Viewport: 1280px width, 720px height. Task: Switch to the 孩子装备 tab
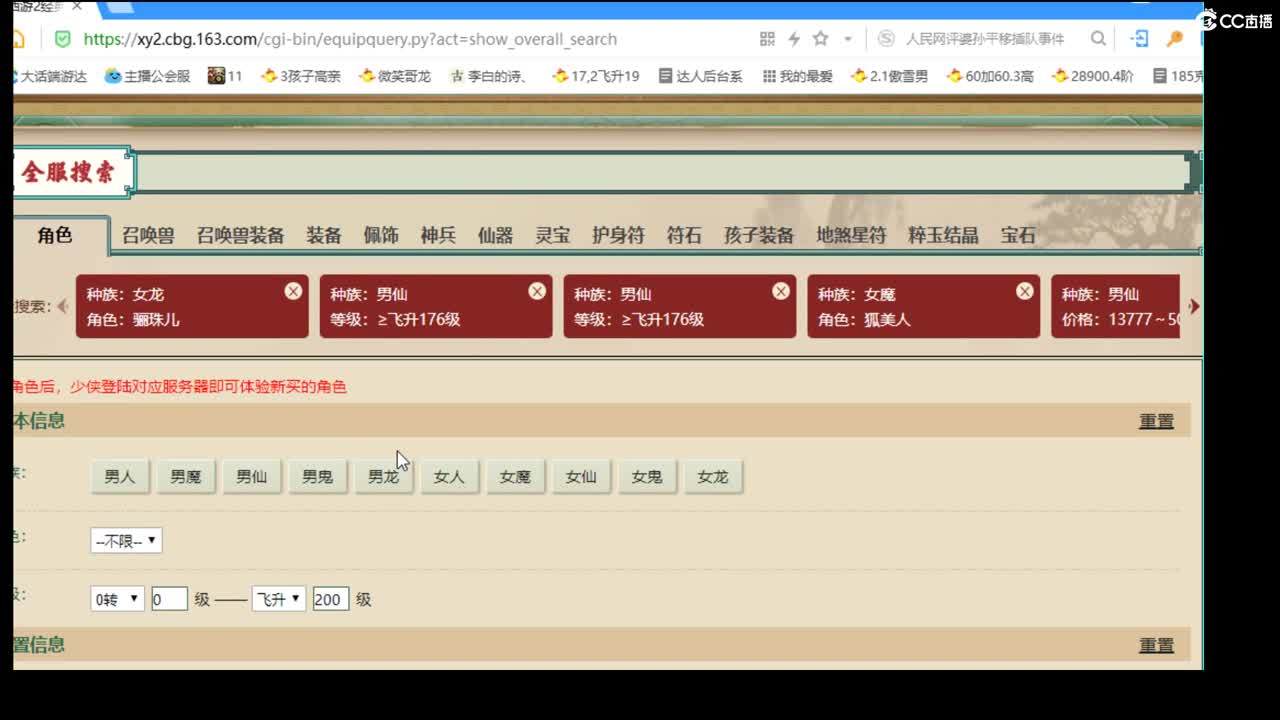759,235
